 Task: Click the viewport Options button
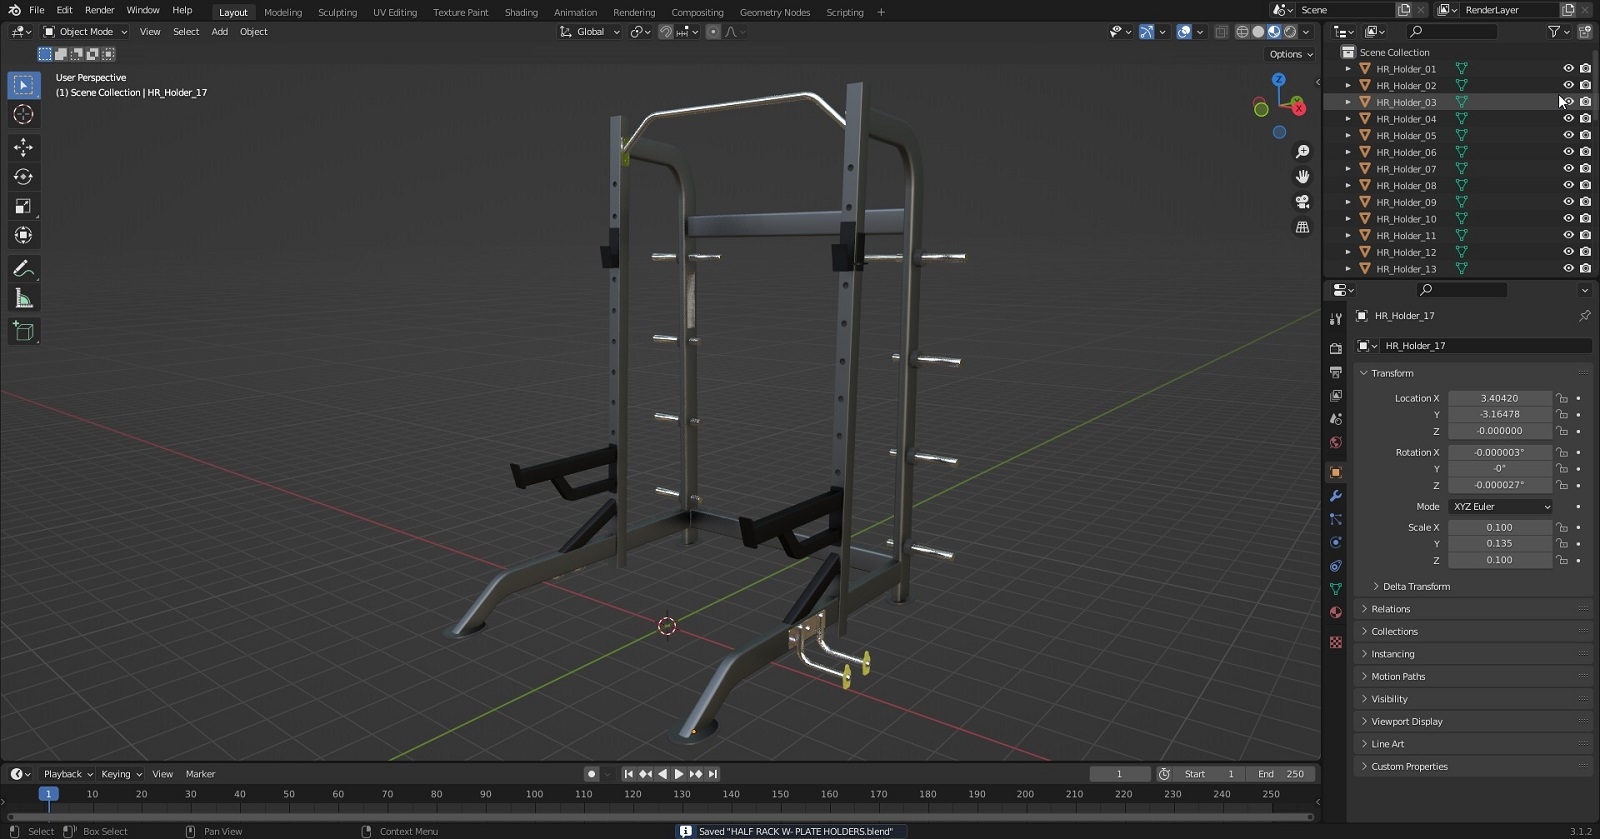tap(1290, 54)
